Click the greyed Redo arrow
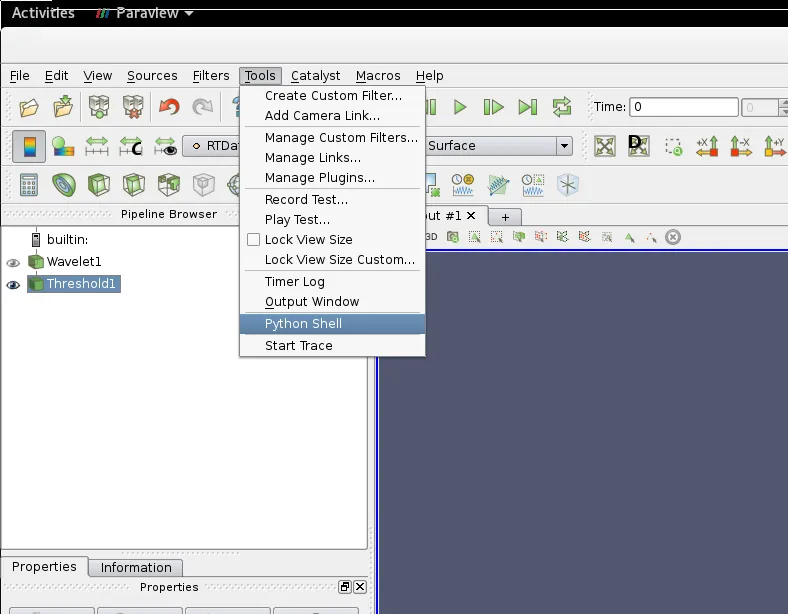The image size is (788, 614). [203, 107]
